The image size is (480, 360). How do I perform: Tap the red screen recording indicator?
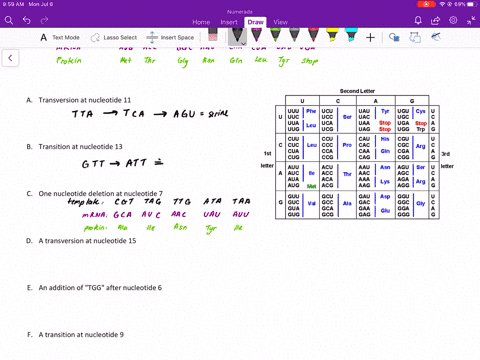coord(426,4)
